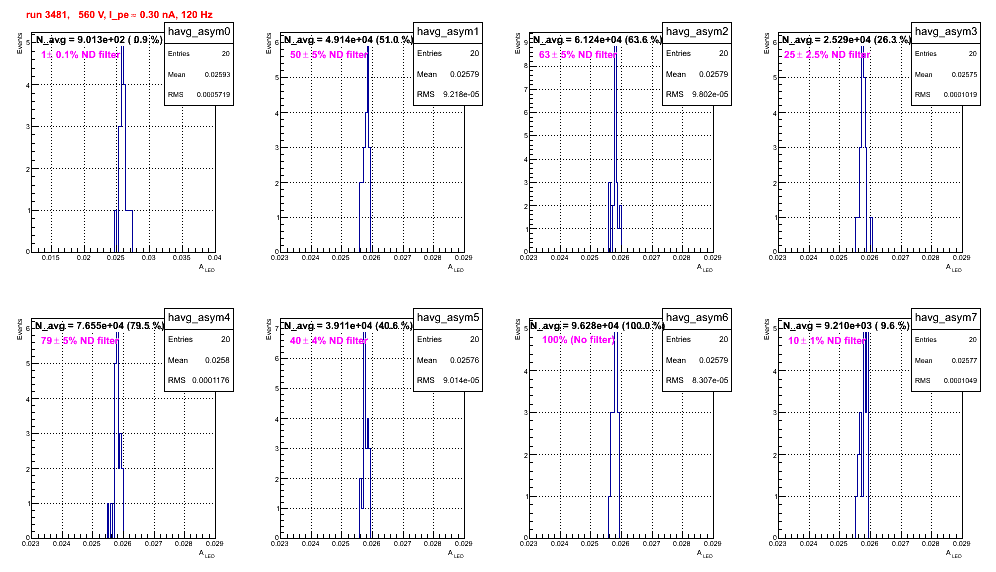Screen dimensions: 996x572
Task: Click the RMS value 9.218e-05
Action: (x=461, y=94)
